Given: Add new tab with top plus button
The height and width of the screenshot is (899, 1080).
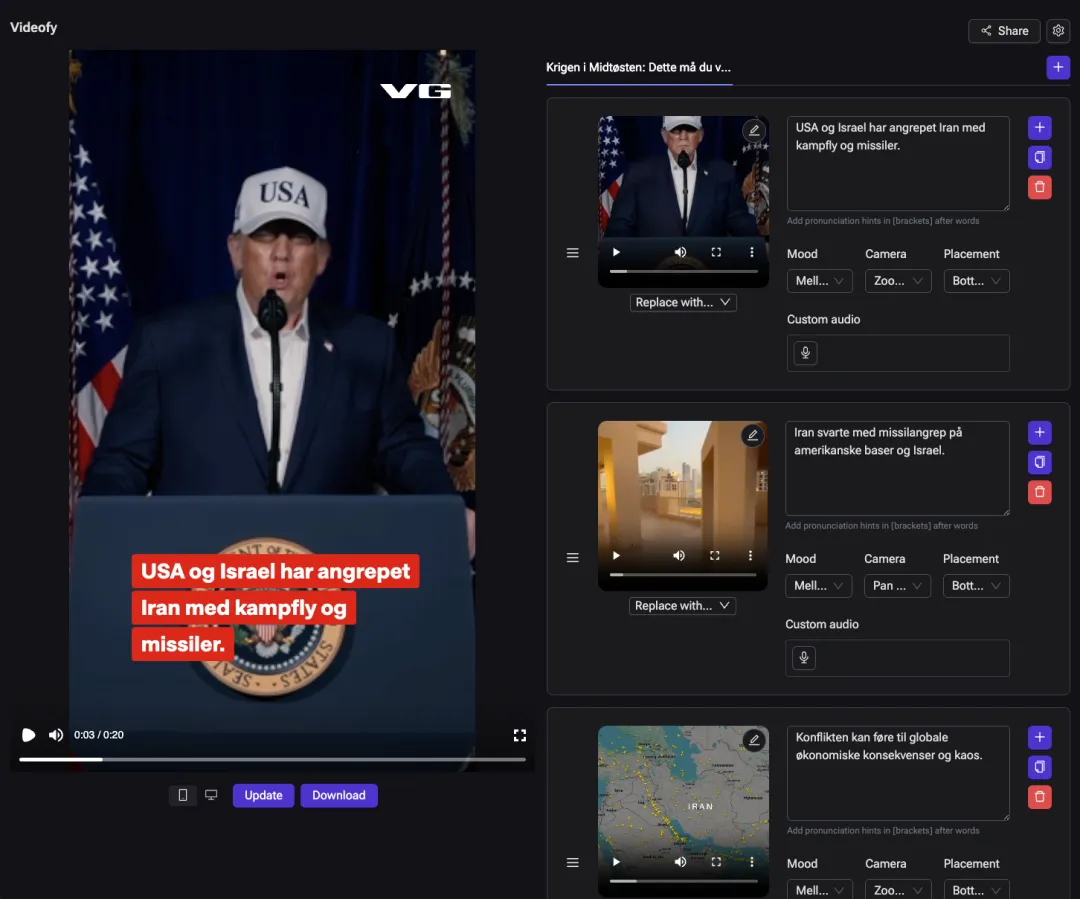Looking at the screenshot, I should [1057, 68].
